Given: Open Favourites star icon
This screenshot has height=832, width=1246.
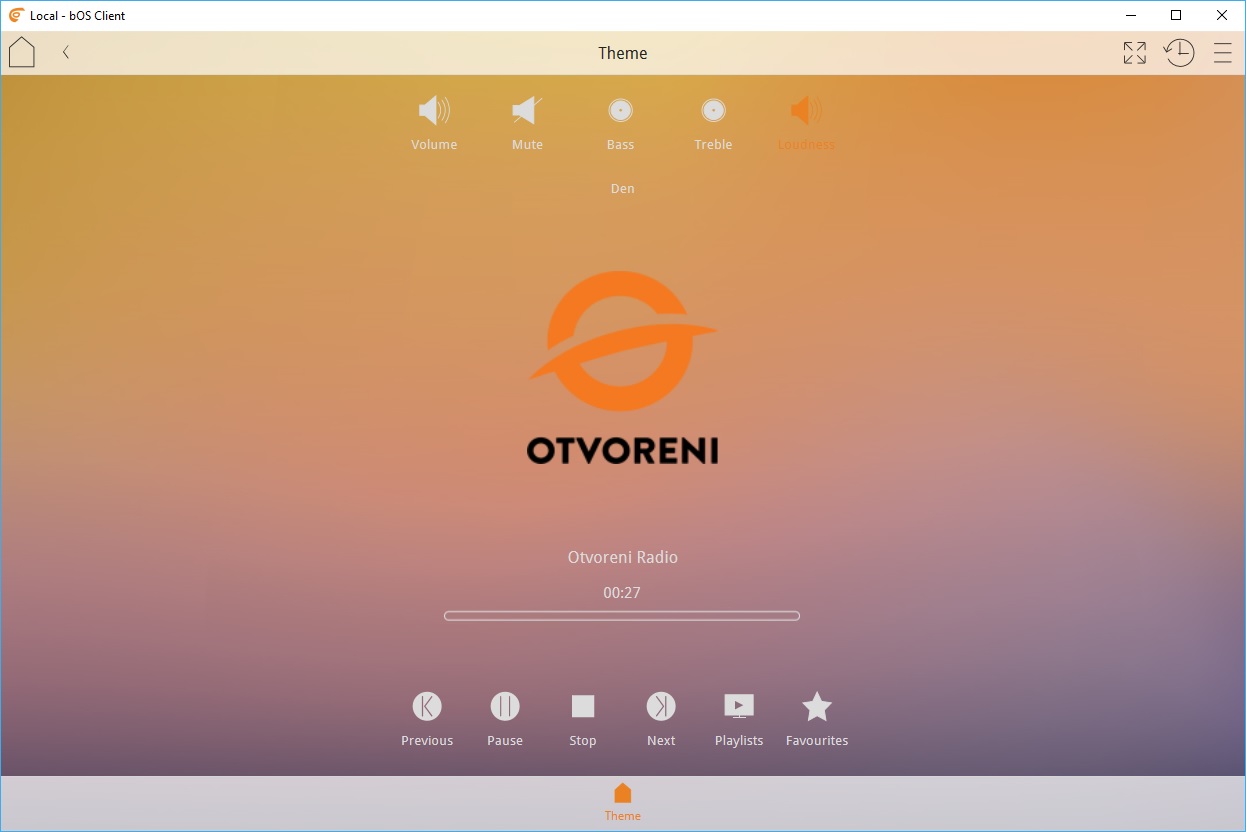Looking at the screenshot, I should tap(817, 707).
